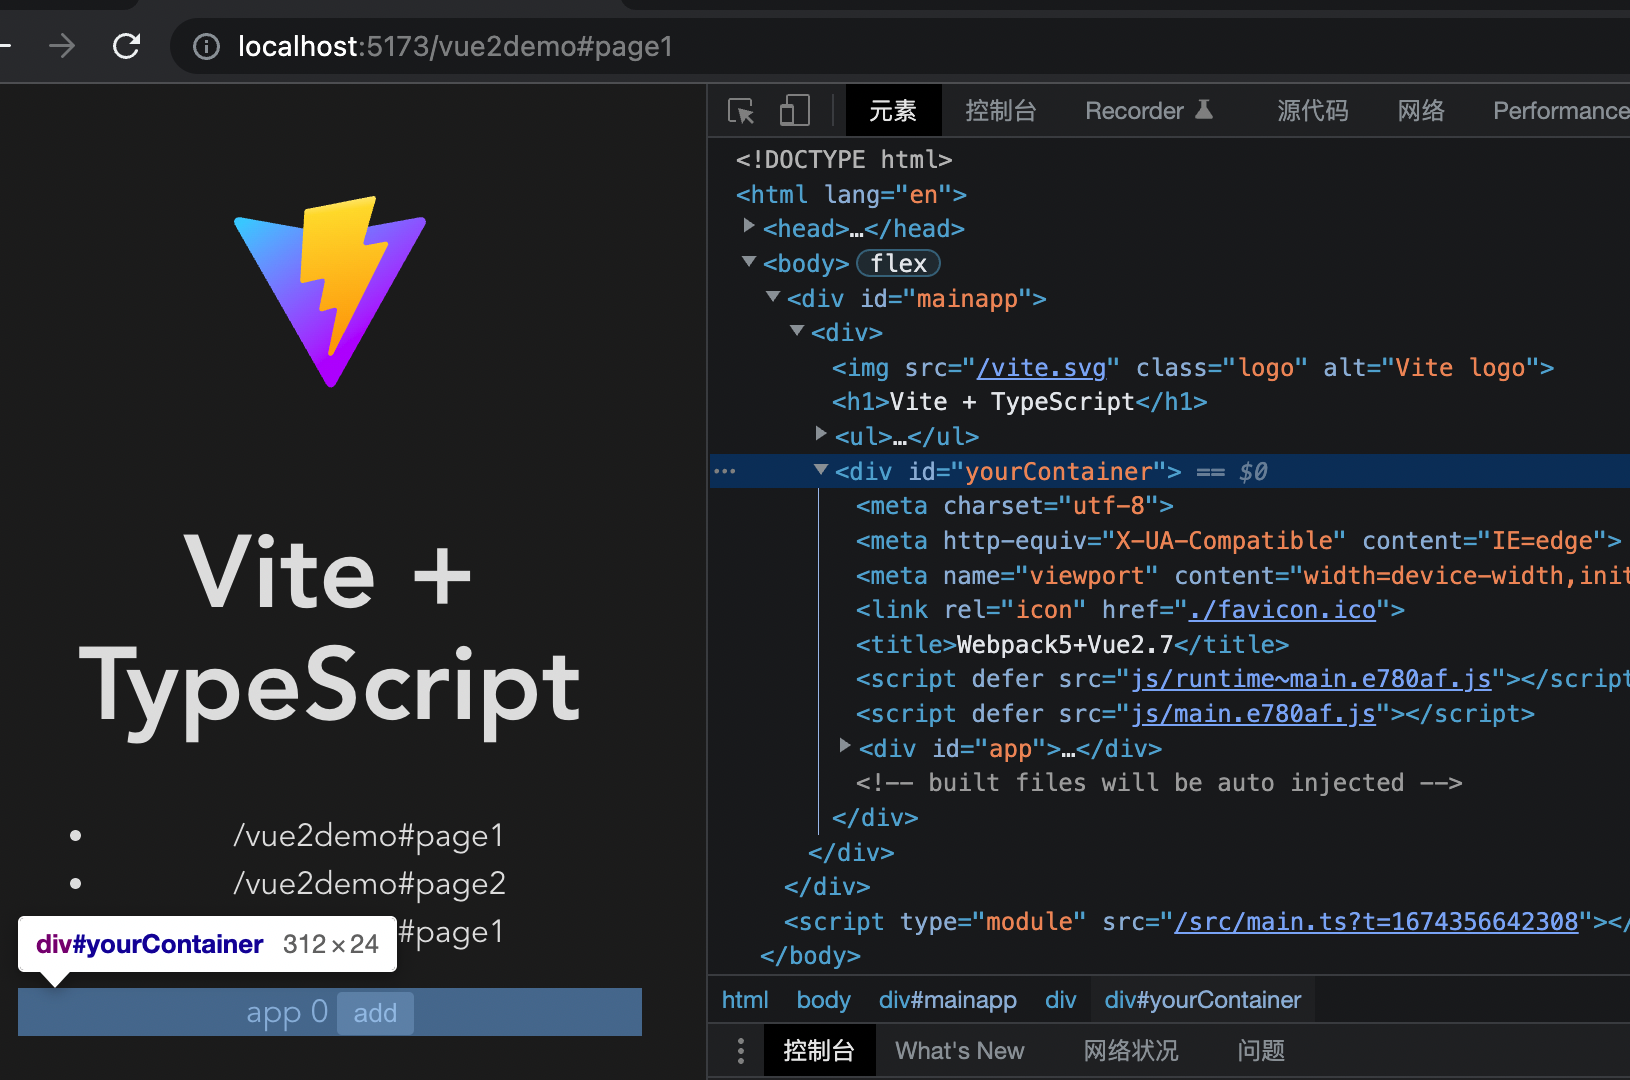
Task: Open the 源代码 tab
Action: (1312, 111)
